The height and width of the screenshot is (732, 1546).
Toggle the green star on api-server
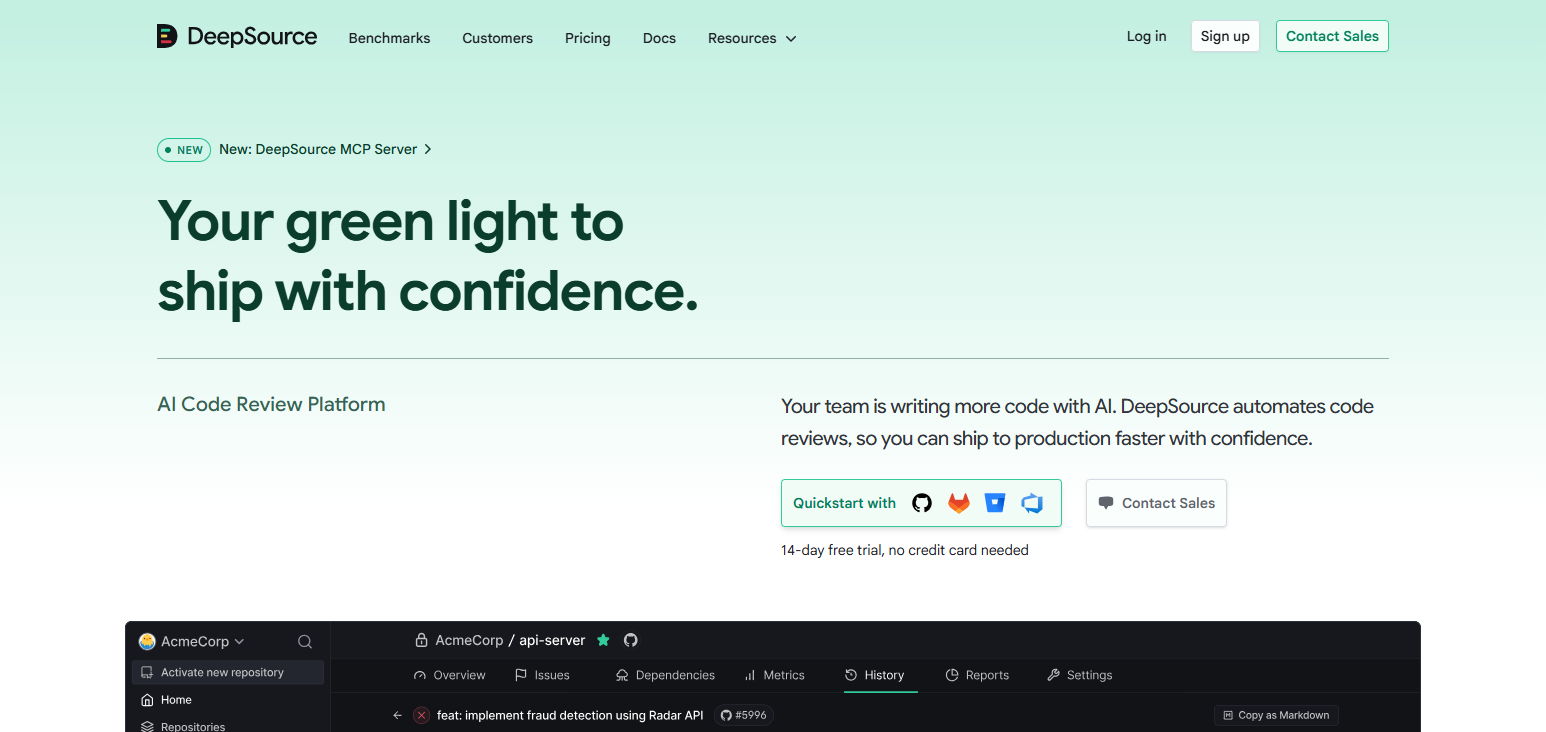(x=603, y=640)
